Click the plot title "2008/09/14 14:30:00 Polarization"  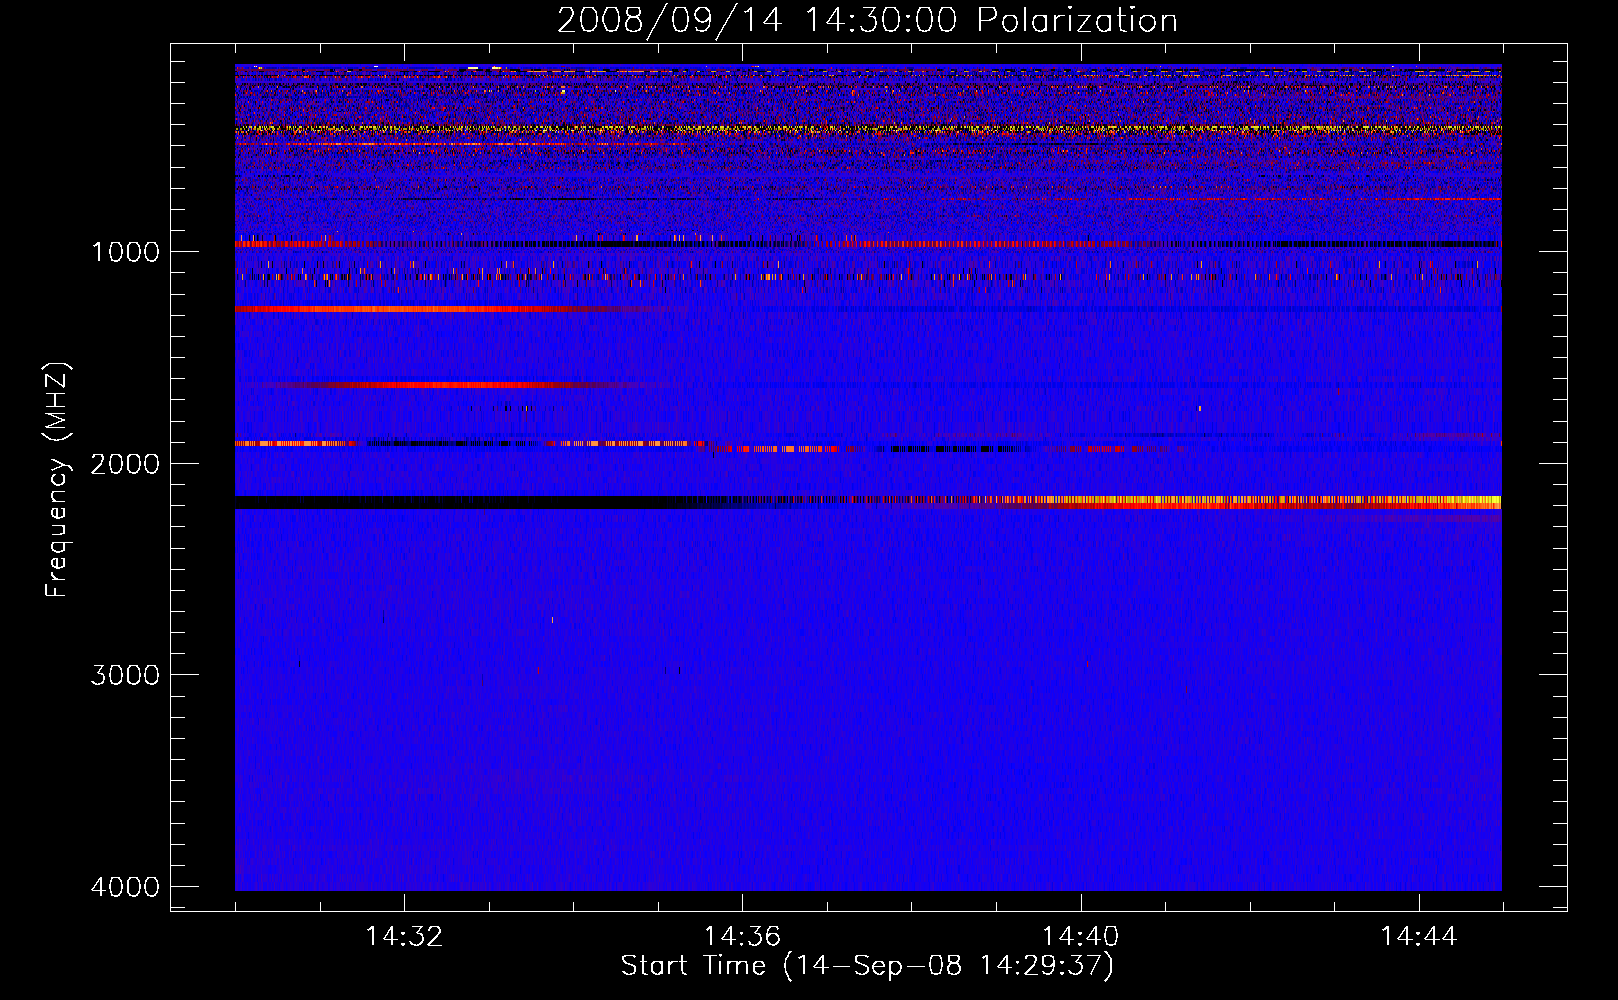click(x=867, y=21)
